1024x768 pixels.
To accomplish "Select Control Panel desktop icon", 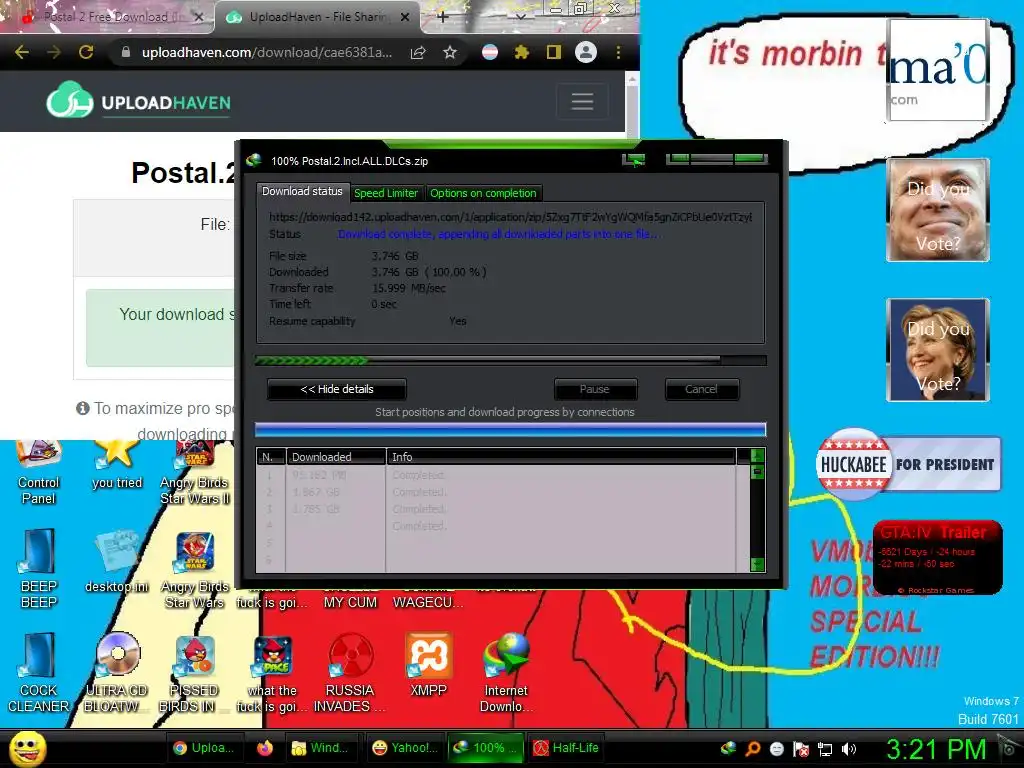I will pyautogui.click(x=39, y=472).
